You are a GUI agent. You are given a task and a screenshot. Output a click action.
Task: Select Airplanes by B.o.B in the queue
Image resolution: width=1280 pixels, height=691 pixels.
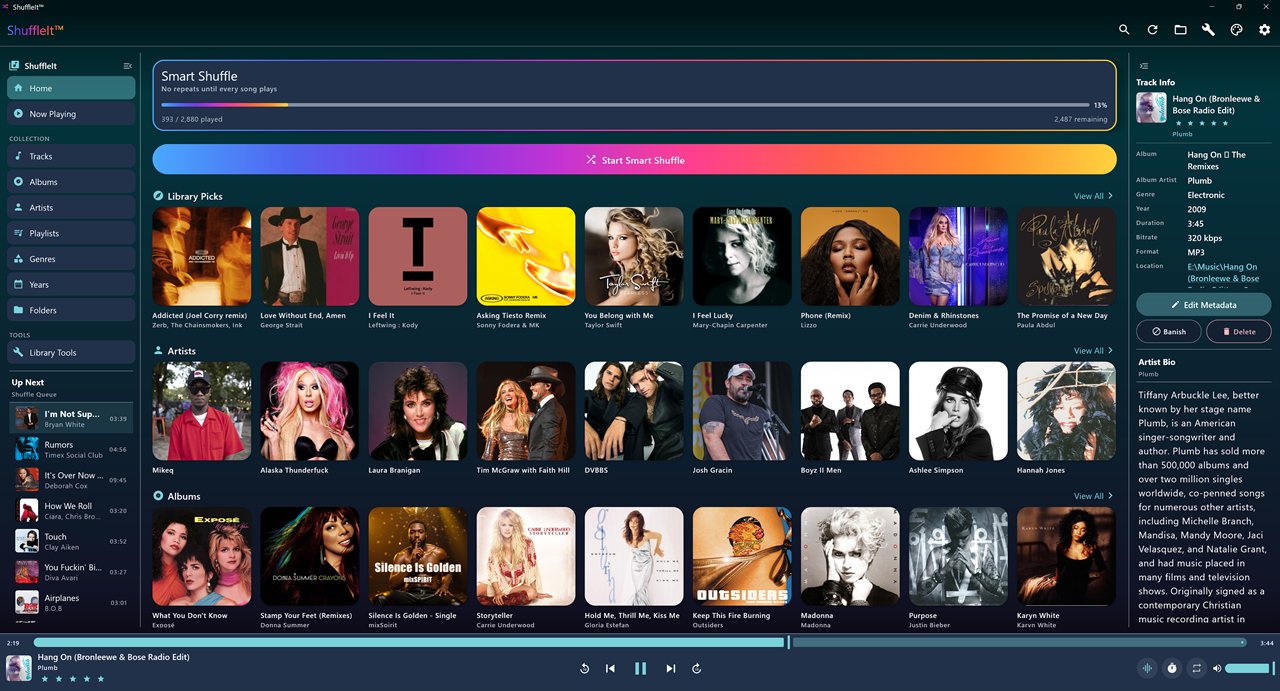coord(71,602)
